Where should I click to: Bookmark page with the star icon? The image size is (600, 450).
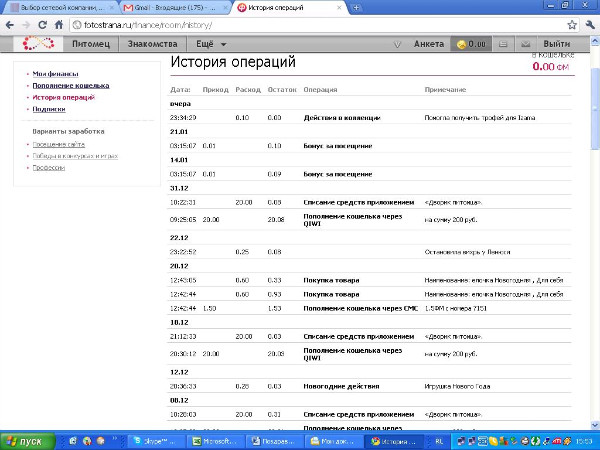pyautogui.click(x=570, y=25)
